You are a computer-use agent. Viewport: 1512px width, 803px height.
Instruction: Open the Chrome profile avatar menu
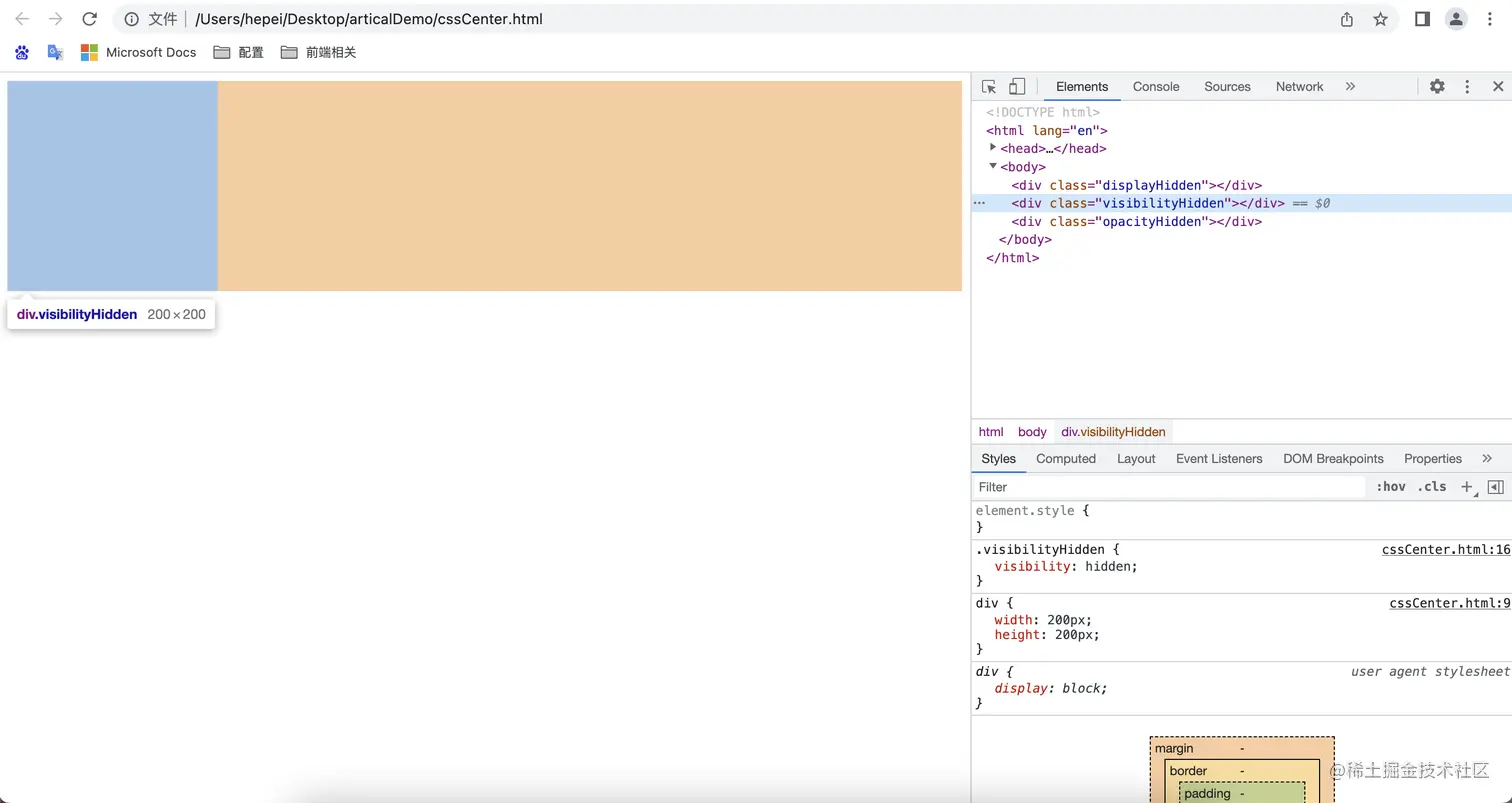point(1457,19)
